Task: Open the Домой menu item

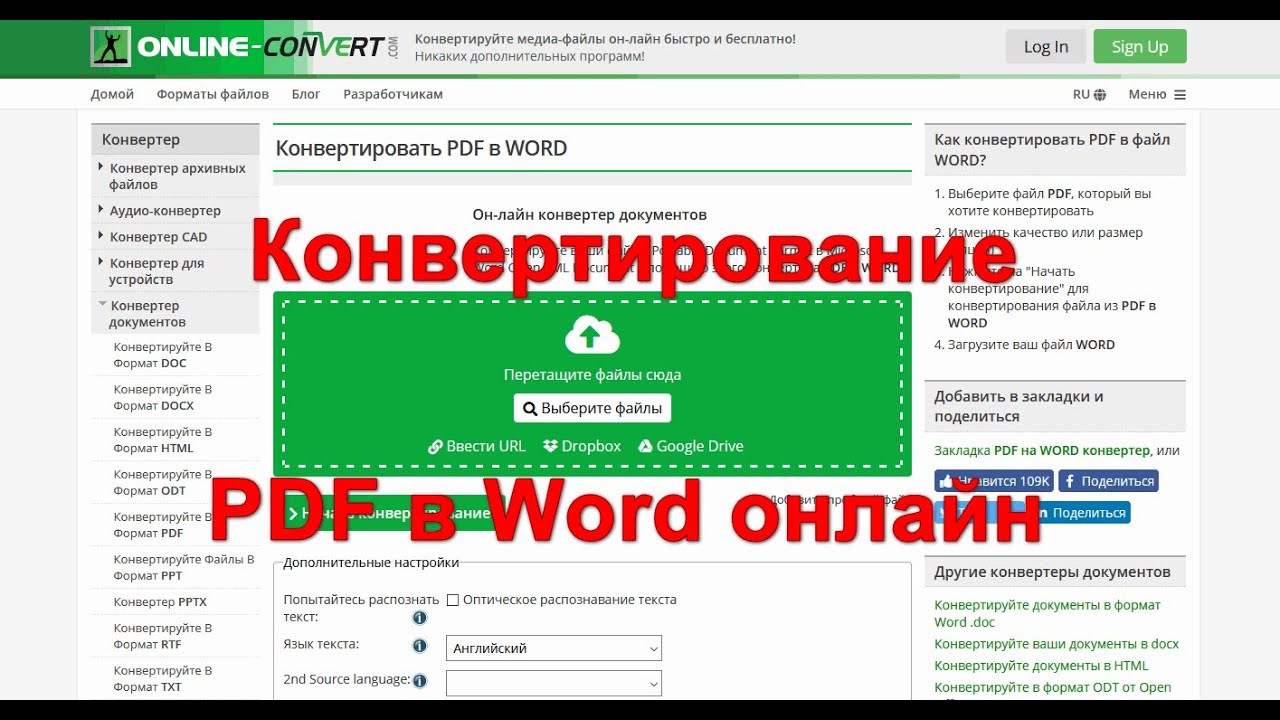Action: (x=112, y=94)
